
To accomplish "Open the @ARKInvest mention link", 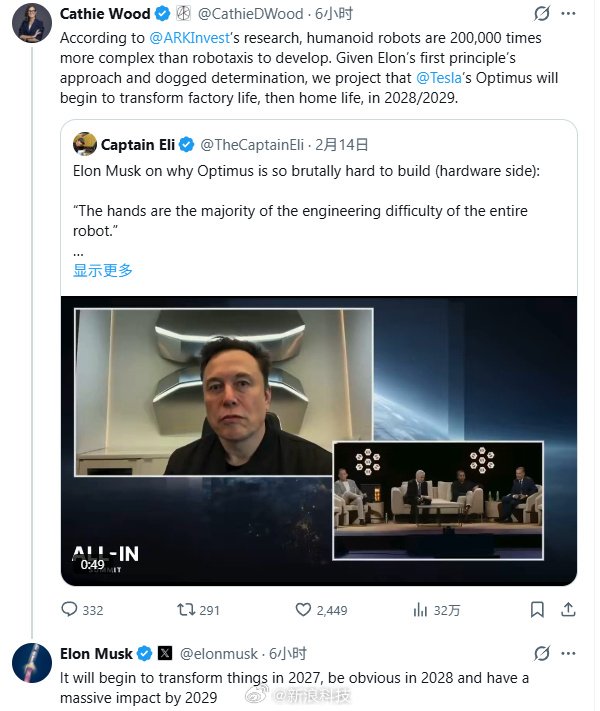I will 193,36.
